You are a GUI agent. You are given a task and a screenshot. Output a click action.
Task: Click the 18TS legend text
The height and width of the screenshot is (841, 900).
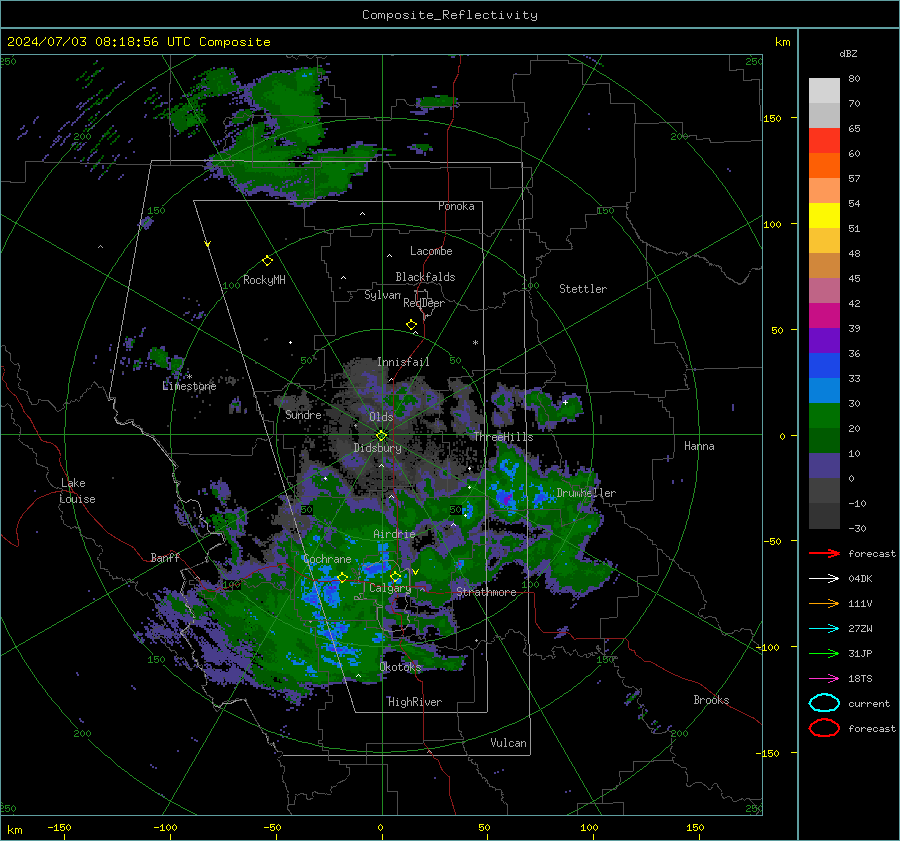pos(860,679)
